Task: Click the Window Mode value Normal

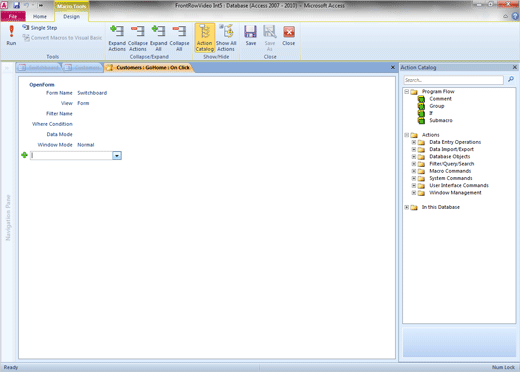Action: point(86,145)
